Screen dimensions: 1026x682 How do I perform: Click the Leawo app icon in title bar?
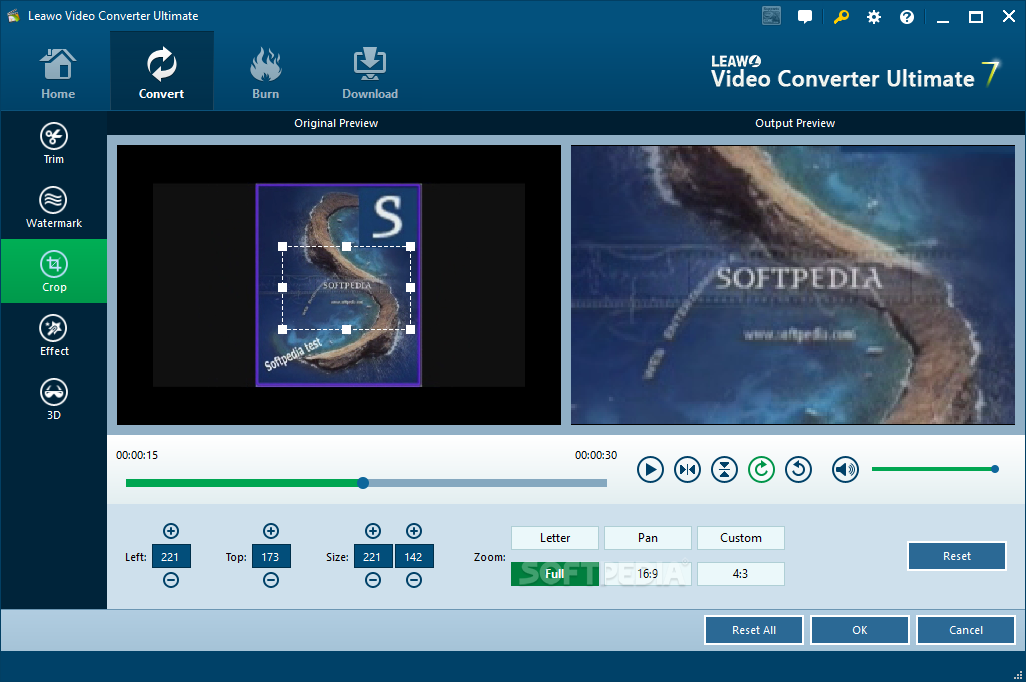[14, 16]
